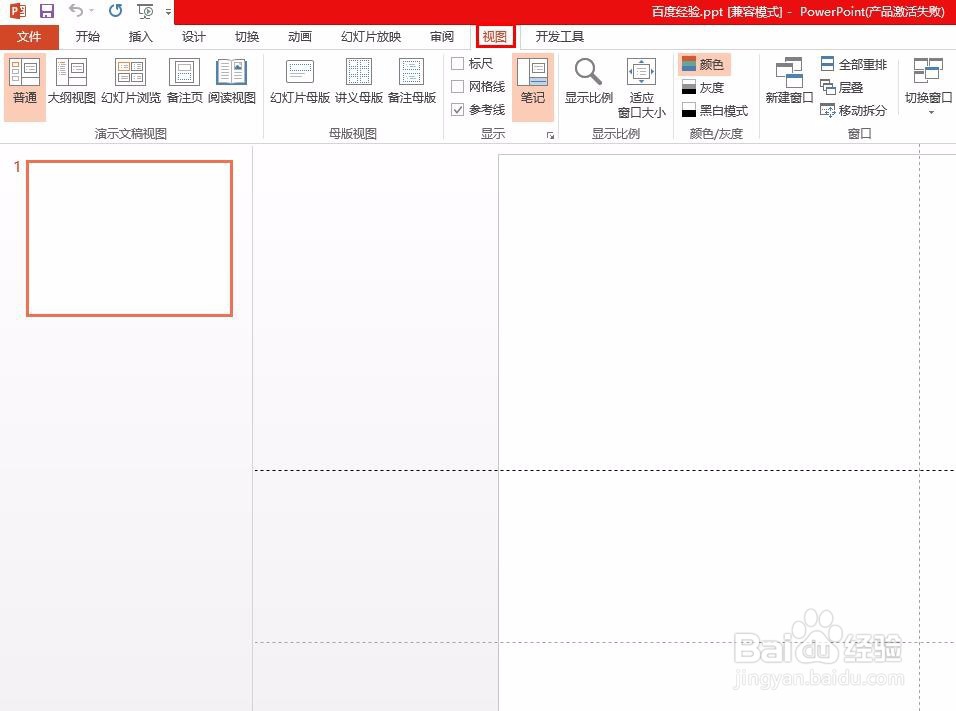
Task: Click New Window (新建窗口)
Action: (789, 82)
